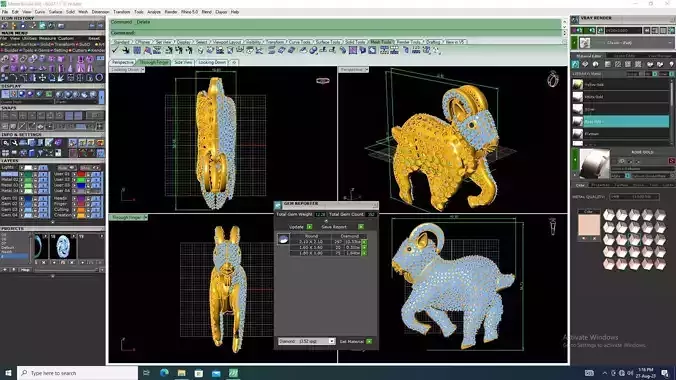Select the Looking Down viewport tab
676x380 pixels.
(x=212, y=62)
